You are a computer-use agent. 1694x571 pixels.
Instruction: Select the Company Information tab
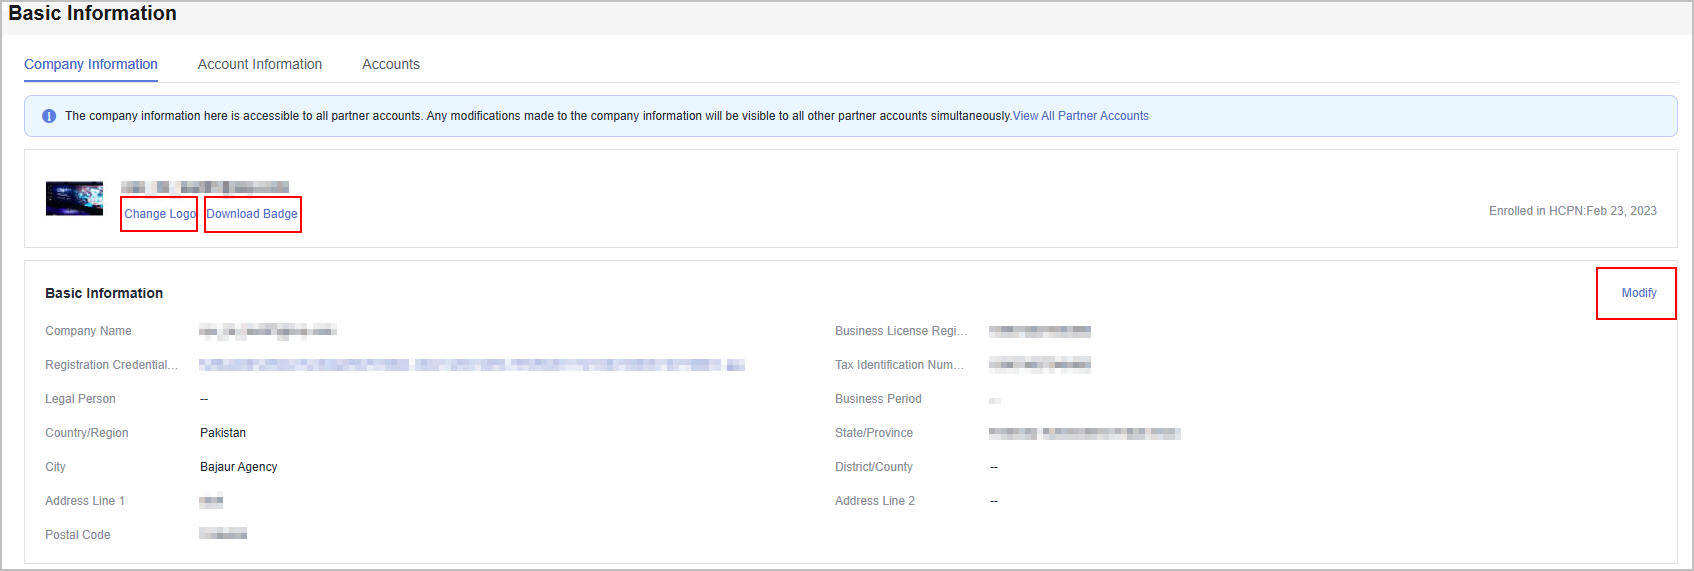91,64
